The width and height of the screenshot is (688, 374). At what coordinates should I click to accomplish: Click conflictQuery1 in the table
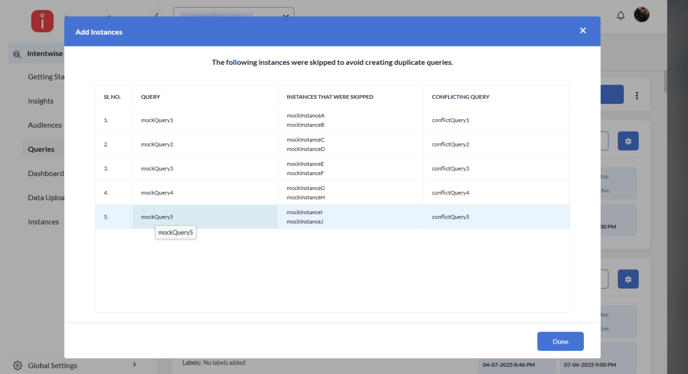[450, 120]
